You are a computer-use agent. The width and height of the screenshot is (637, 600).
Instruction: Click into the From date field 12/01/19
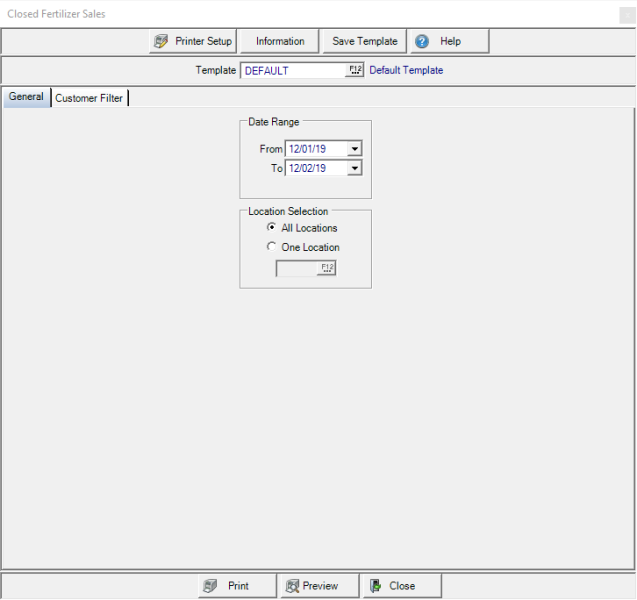(315, 149)
